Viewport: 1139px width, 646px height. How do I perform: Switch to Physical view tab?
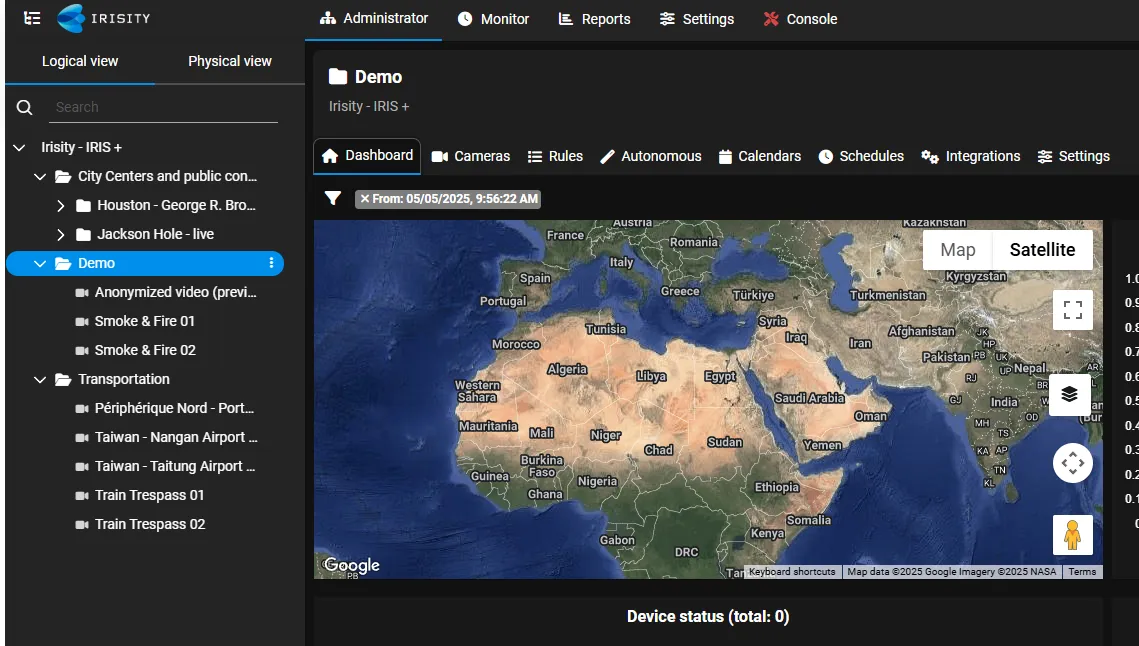click(x=230, y=62)
